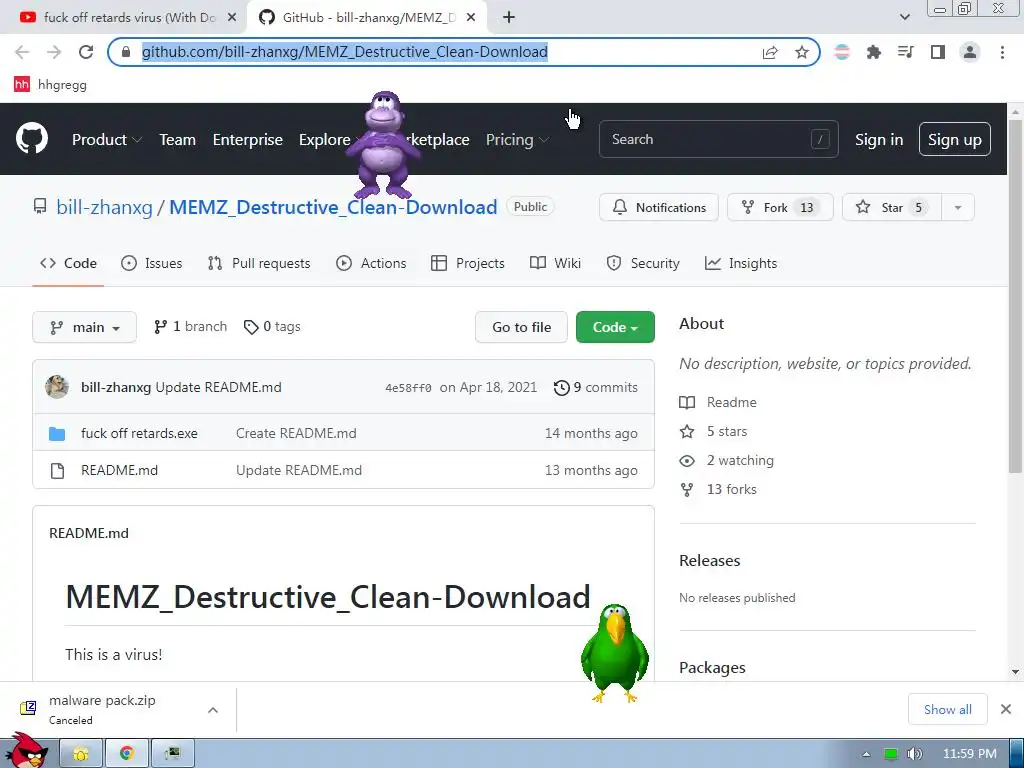
Task: Open the Explore nav menu
Action: pyautogui.click(x=325, y=139)
